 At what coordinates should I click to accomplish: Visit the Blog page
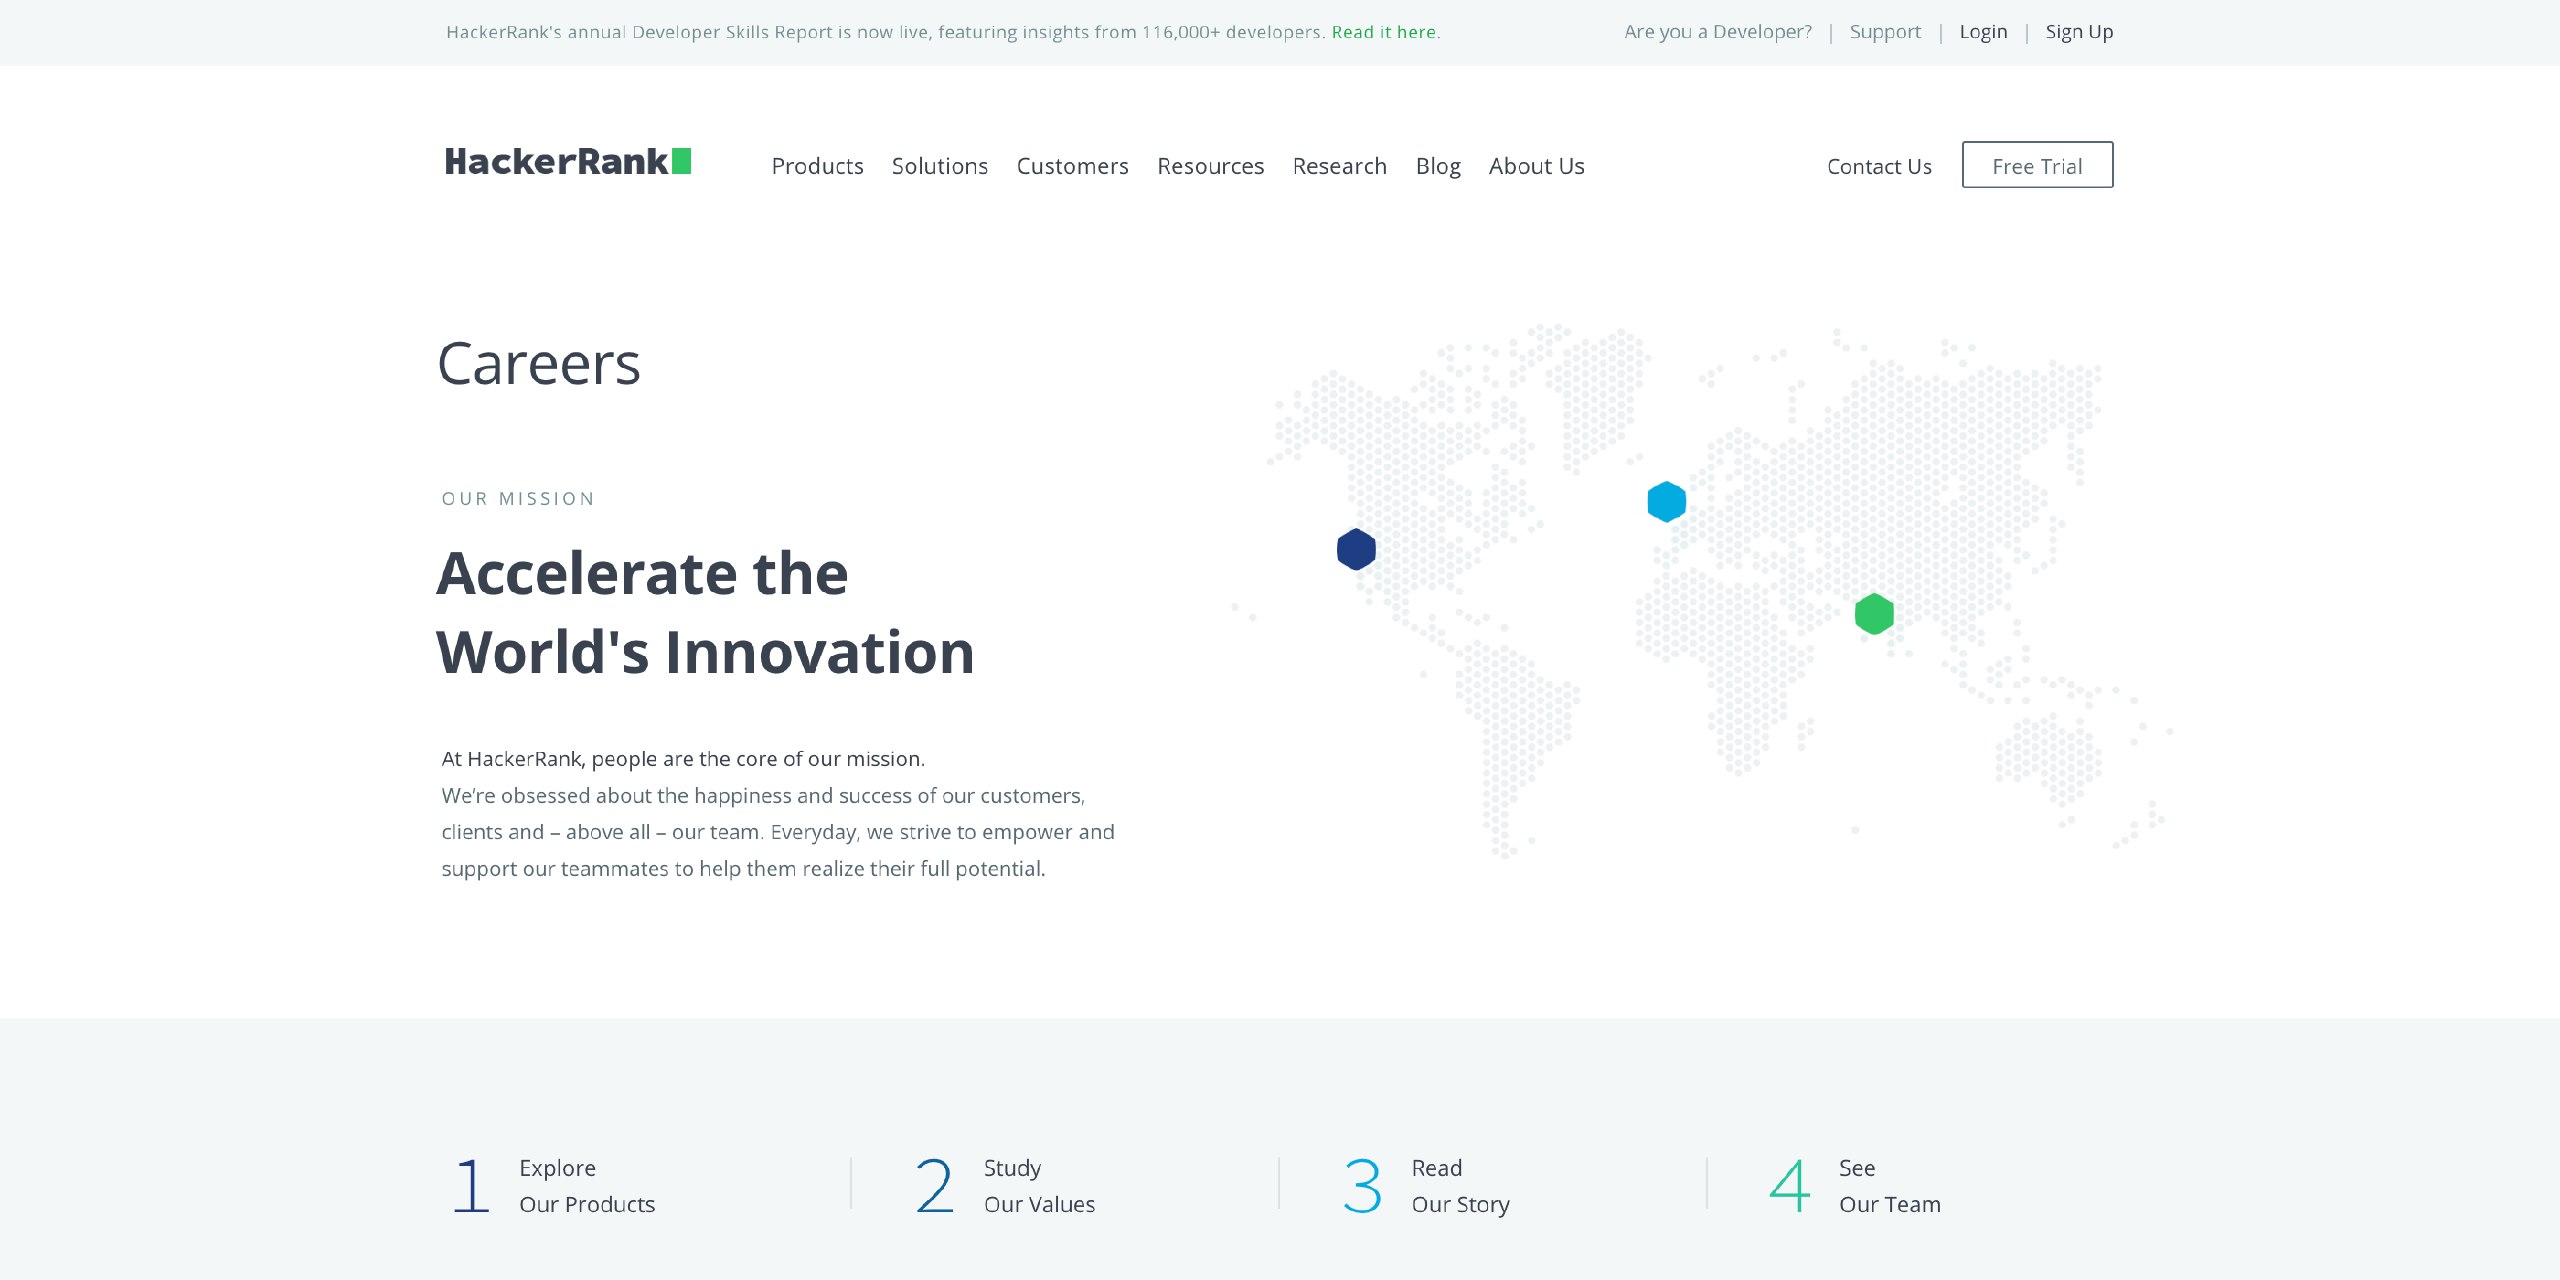[1438, 166]
